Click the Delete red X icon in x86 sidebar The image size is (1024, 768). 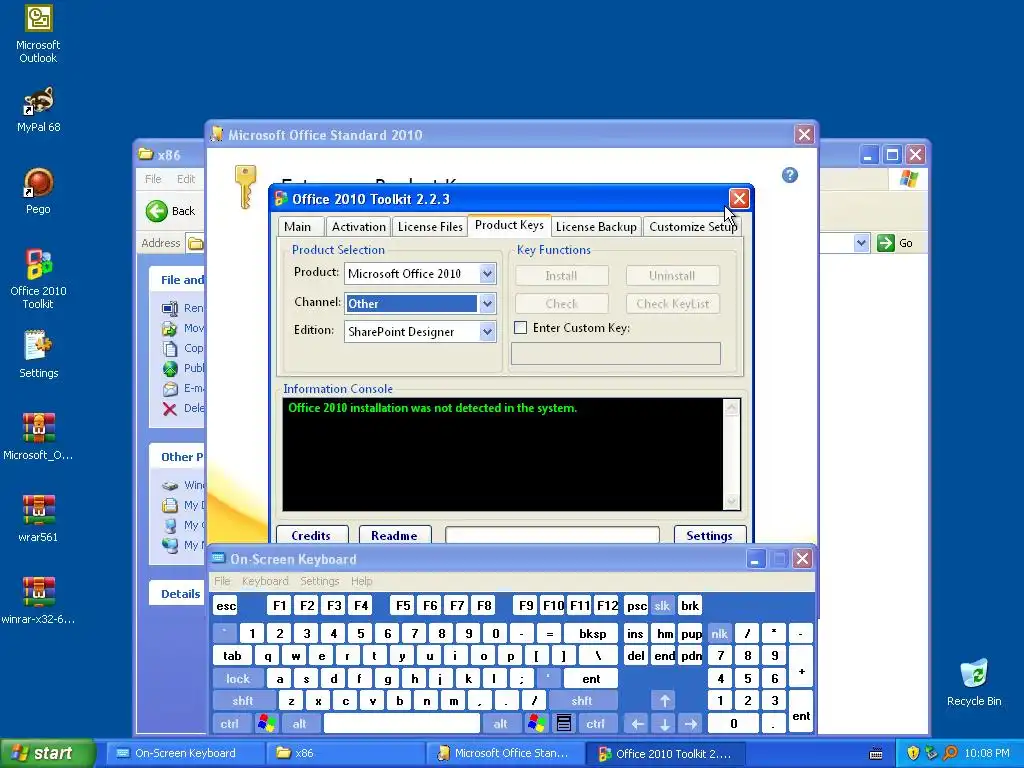point(170,409)
